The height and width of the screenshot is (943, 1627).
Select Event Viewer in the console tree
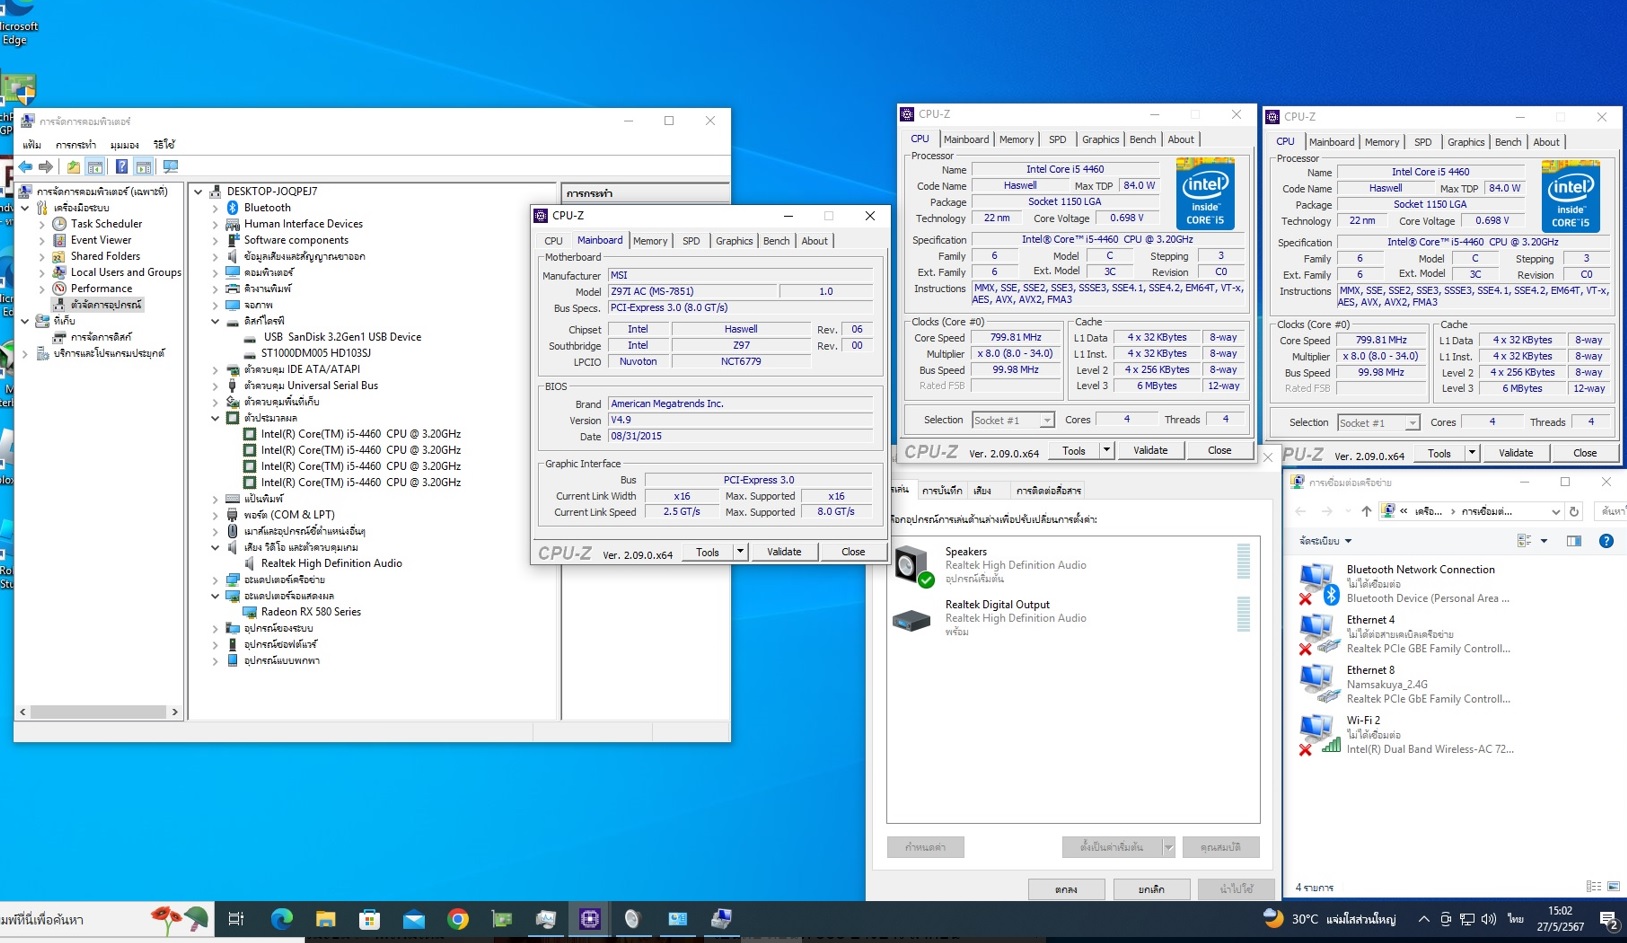coord(101,240)
